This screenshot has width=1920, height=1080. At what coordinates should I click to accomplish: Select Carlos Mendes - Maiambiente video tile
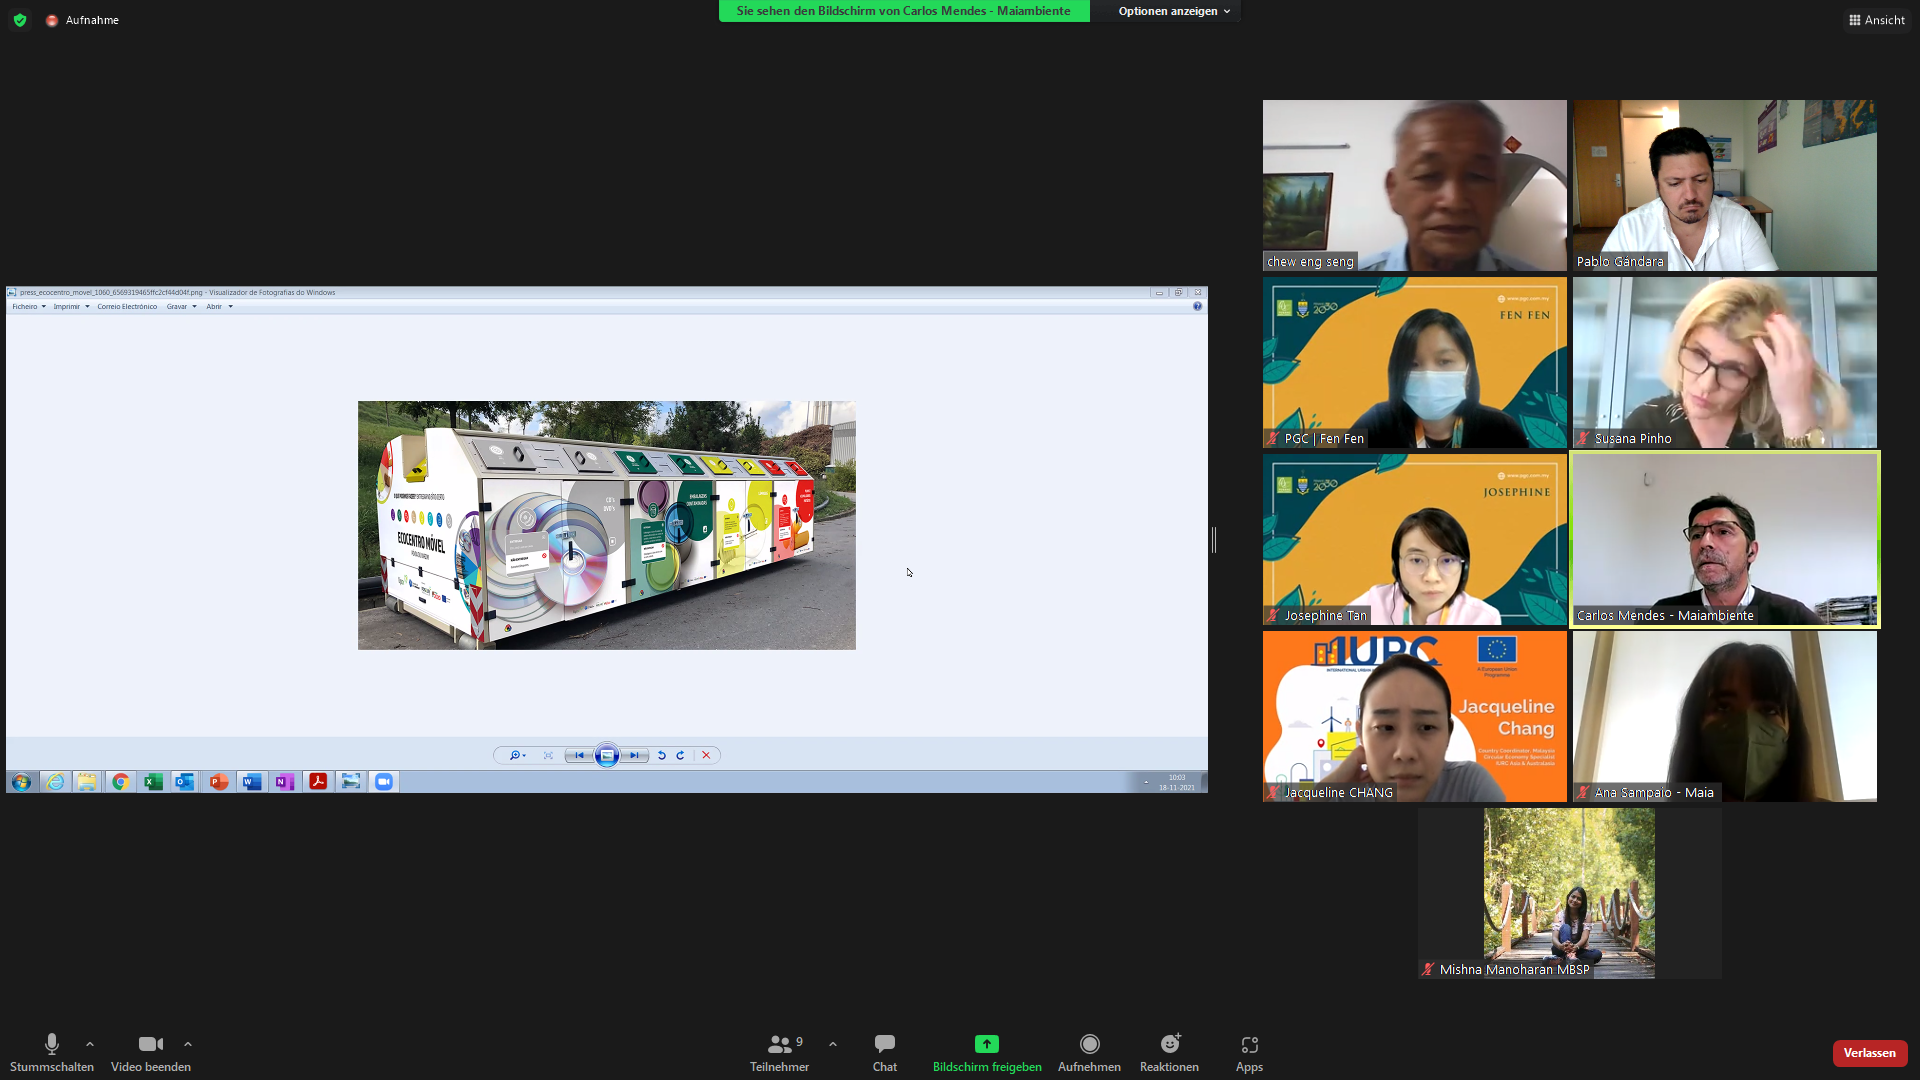(1724, 540)
